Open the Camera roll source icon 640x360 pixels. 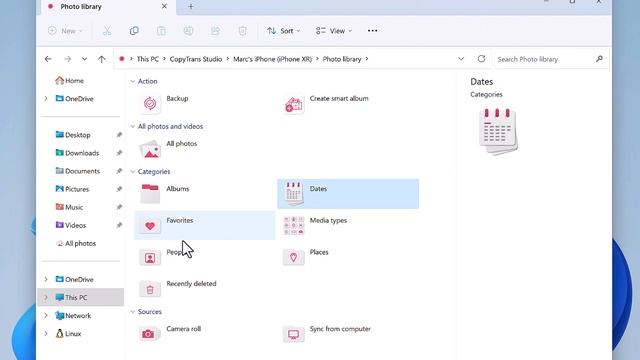coord(150,334)
